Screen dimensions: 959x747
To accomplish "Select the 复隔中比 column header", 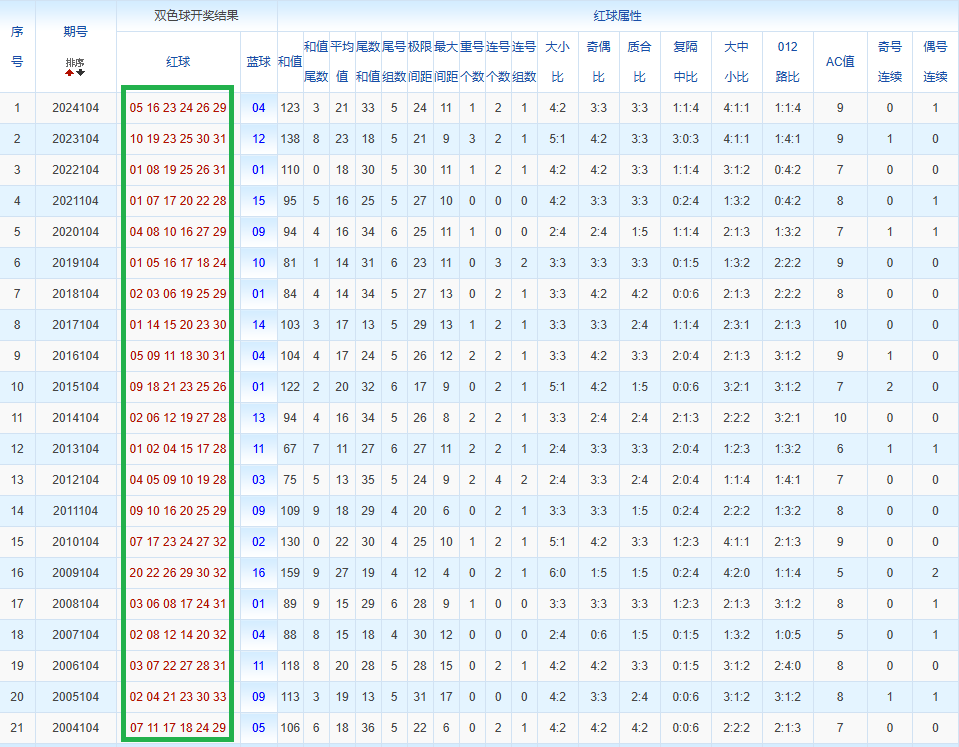I will click(686, 62).
